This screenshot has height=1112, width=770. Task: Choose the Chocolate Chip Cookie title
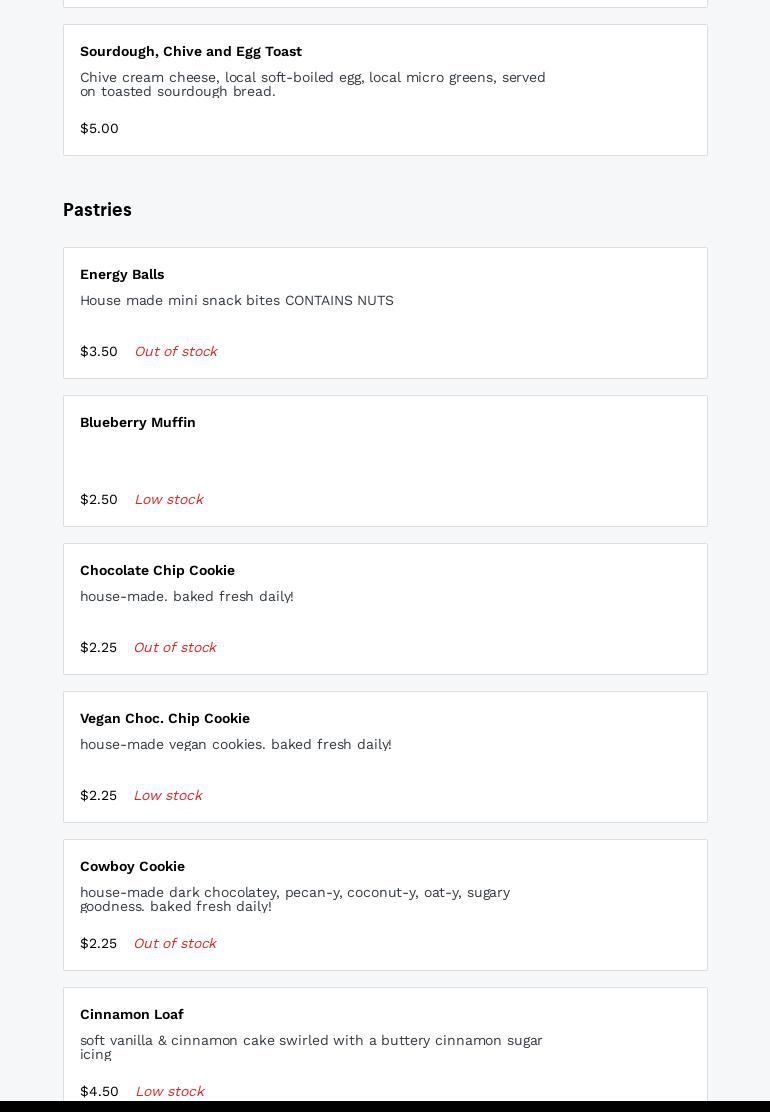[157, 571]
